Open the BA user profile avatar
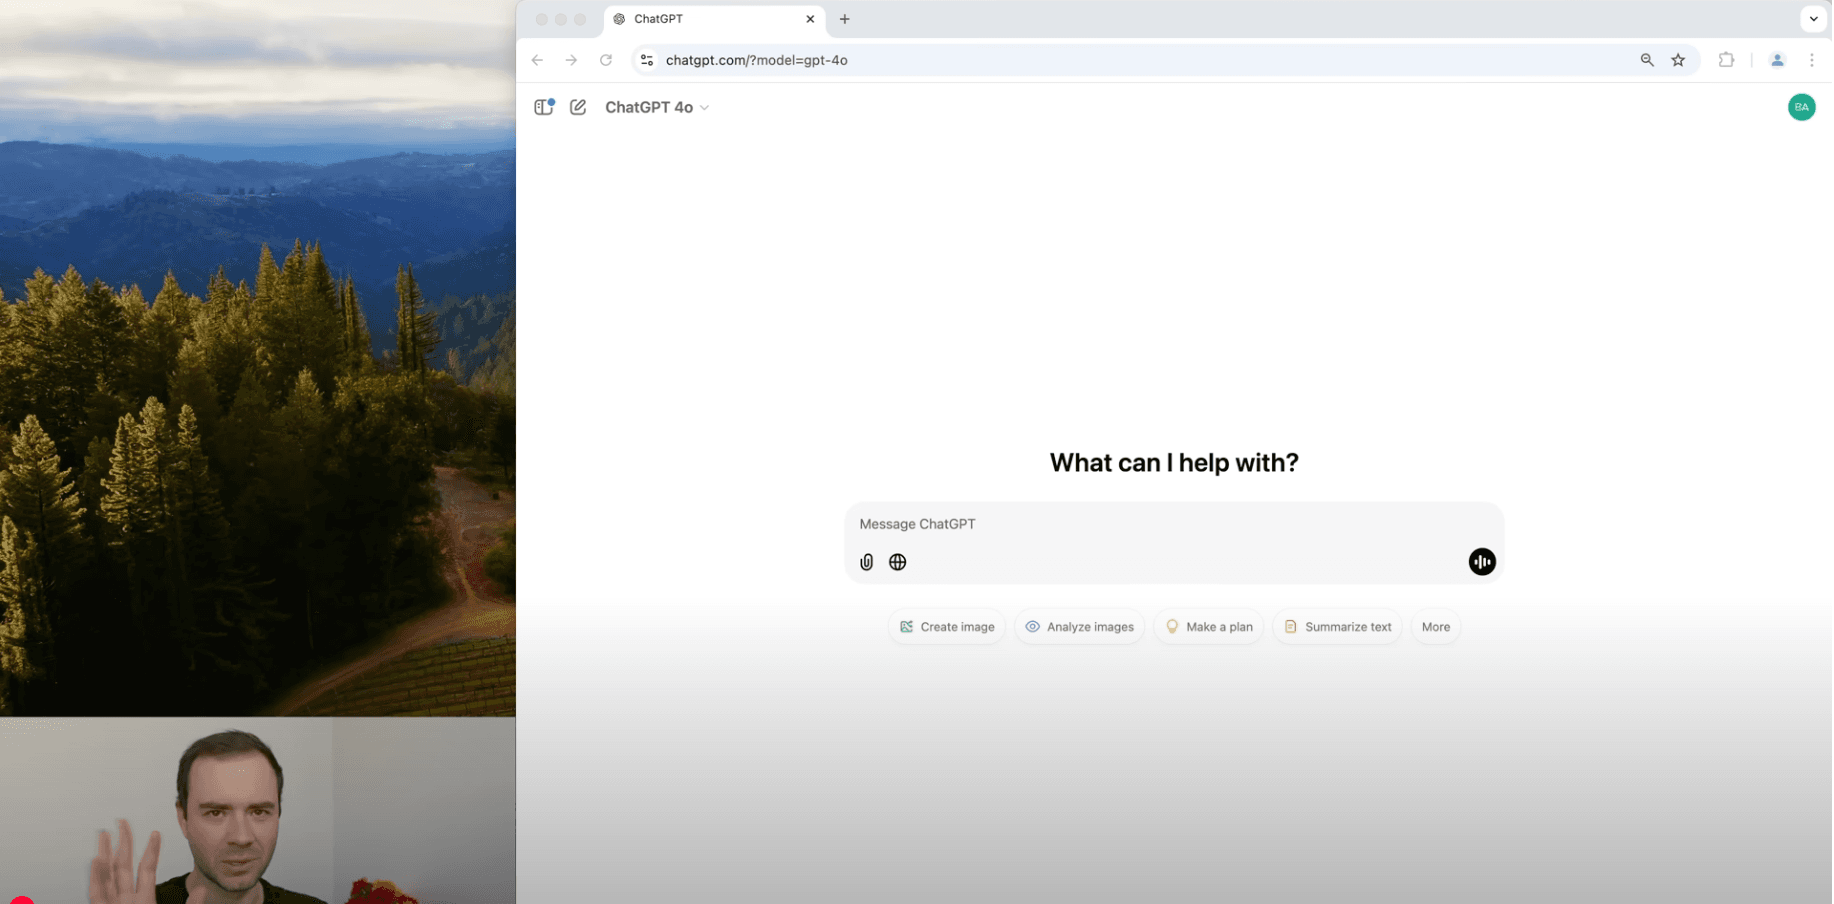 (x=1801, y=107)
